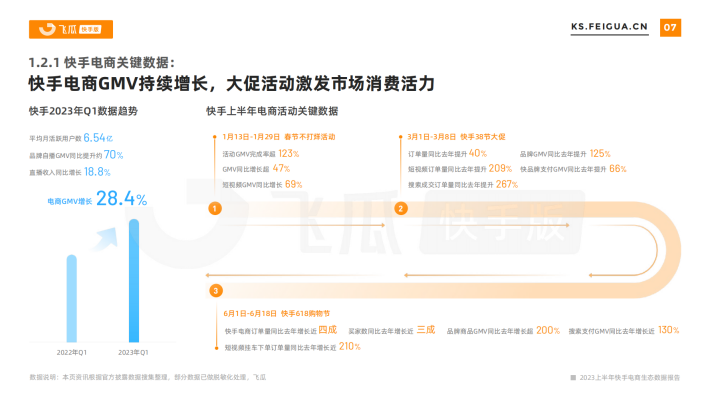Screen dimensions: 710x399
Task: Select orange timeline marker number 2
Action: [x=401, y=208]
